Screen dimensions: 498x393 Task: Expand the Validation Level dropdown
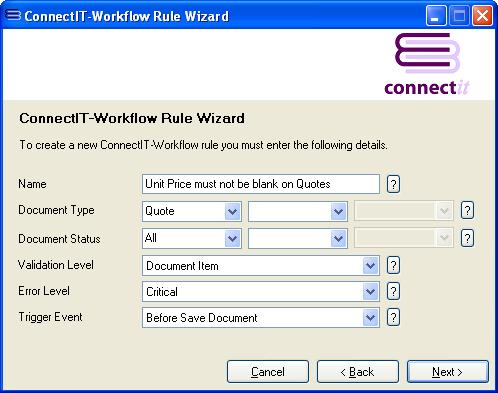[x=370, y=266]
